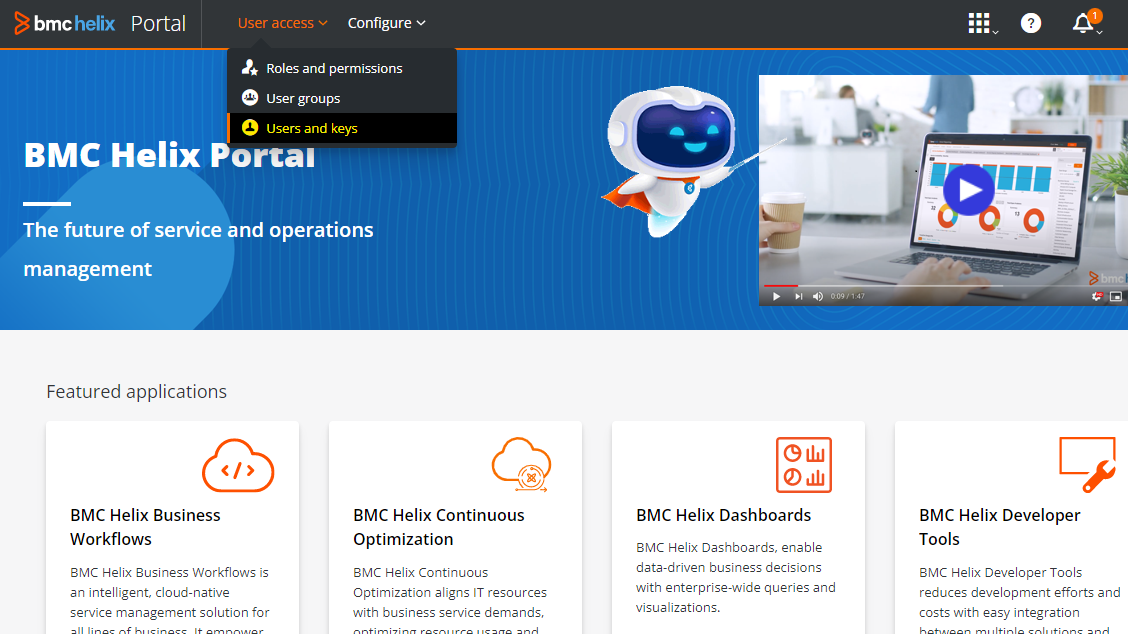Click the Dashboards chart icon

coord(804,465)
